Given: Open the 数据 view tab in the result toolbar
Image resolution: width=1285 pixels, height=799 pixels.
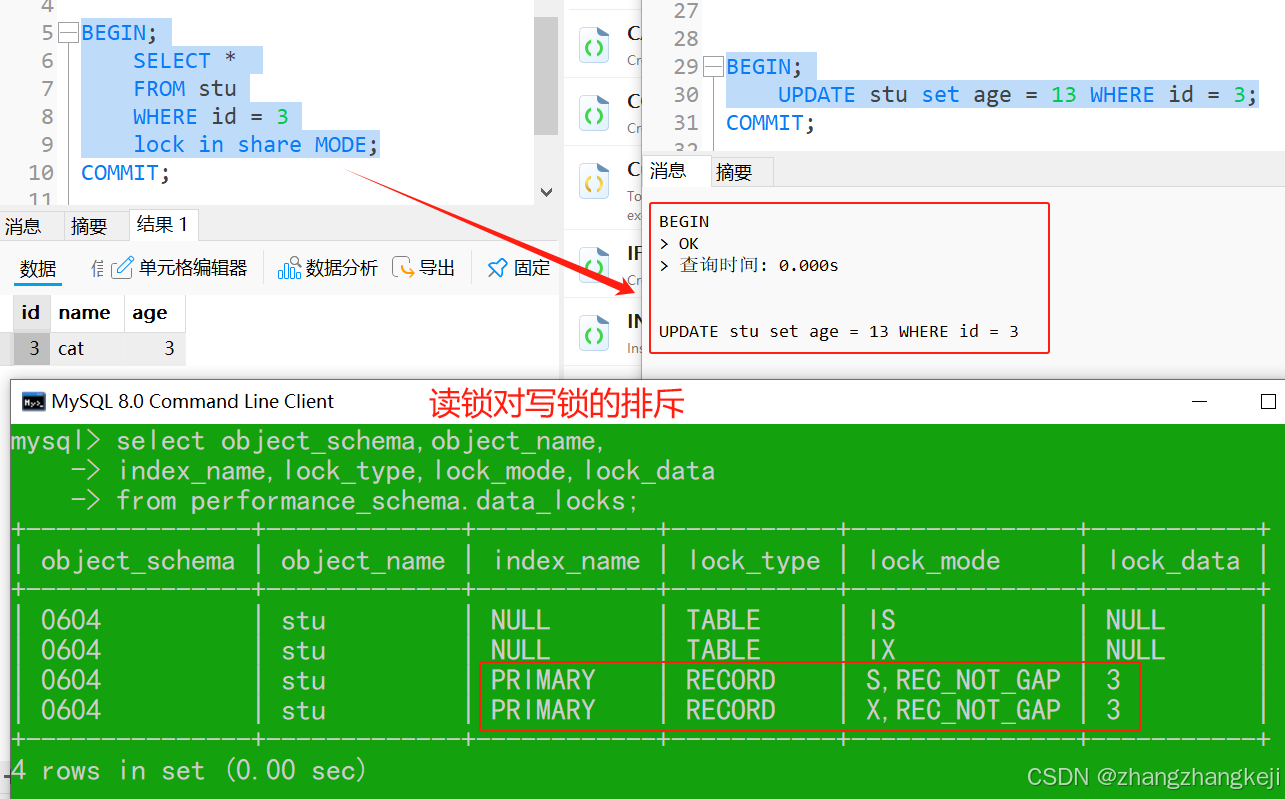Looking at the screenshot, I should tap(38, 268).
